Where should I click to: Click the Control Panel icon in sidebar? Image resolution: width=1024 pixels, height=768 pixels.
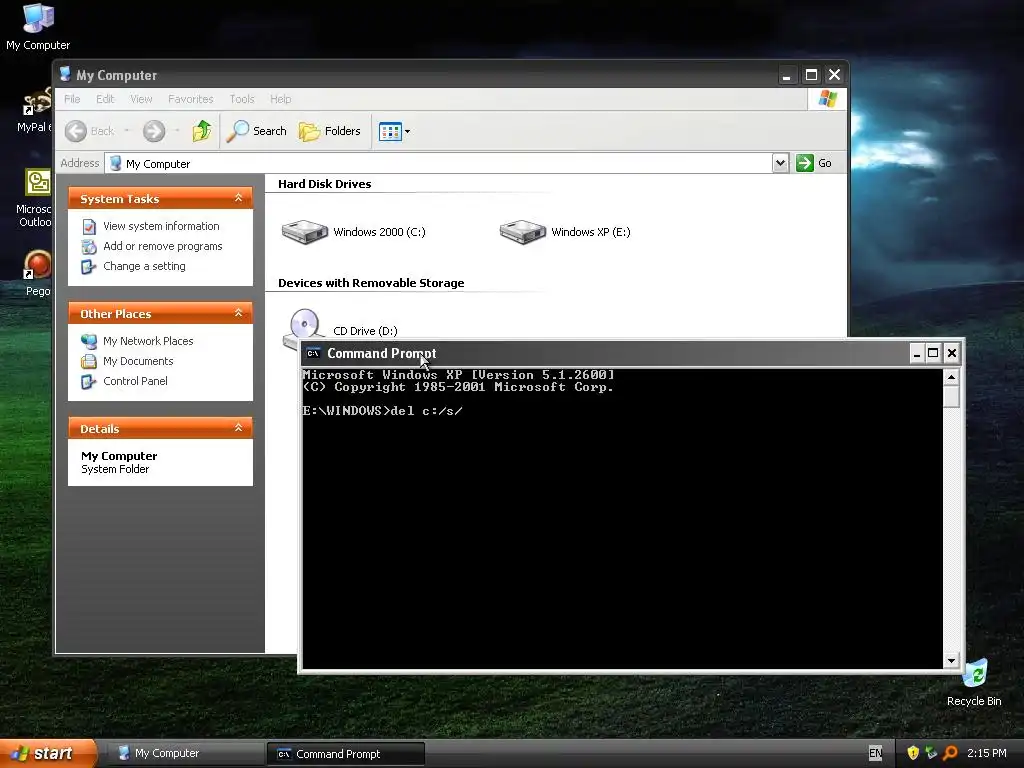pyautogui.click(x=89, y=382)
